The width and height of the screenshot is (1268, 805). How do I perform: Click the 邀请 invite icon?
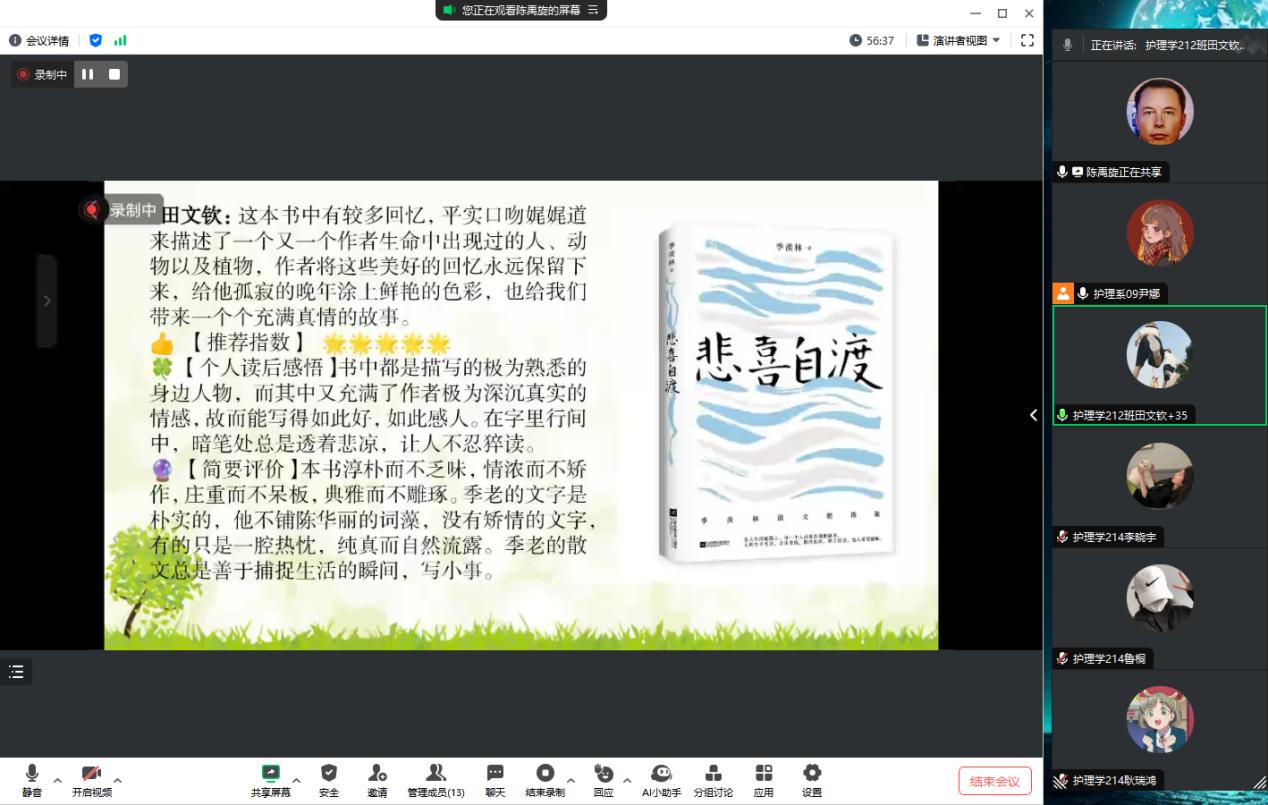[377, 779]
